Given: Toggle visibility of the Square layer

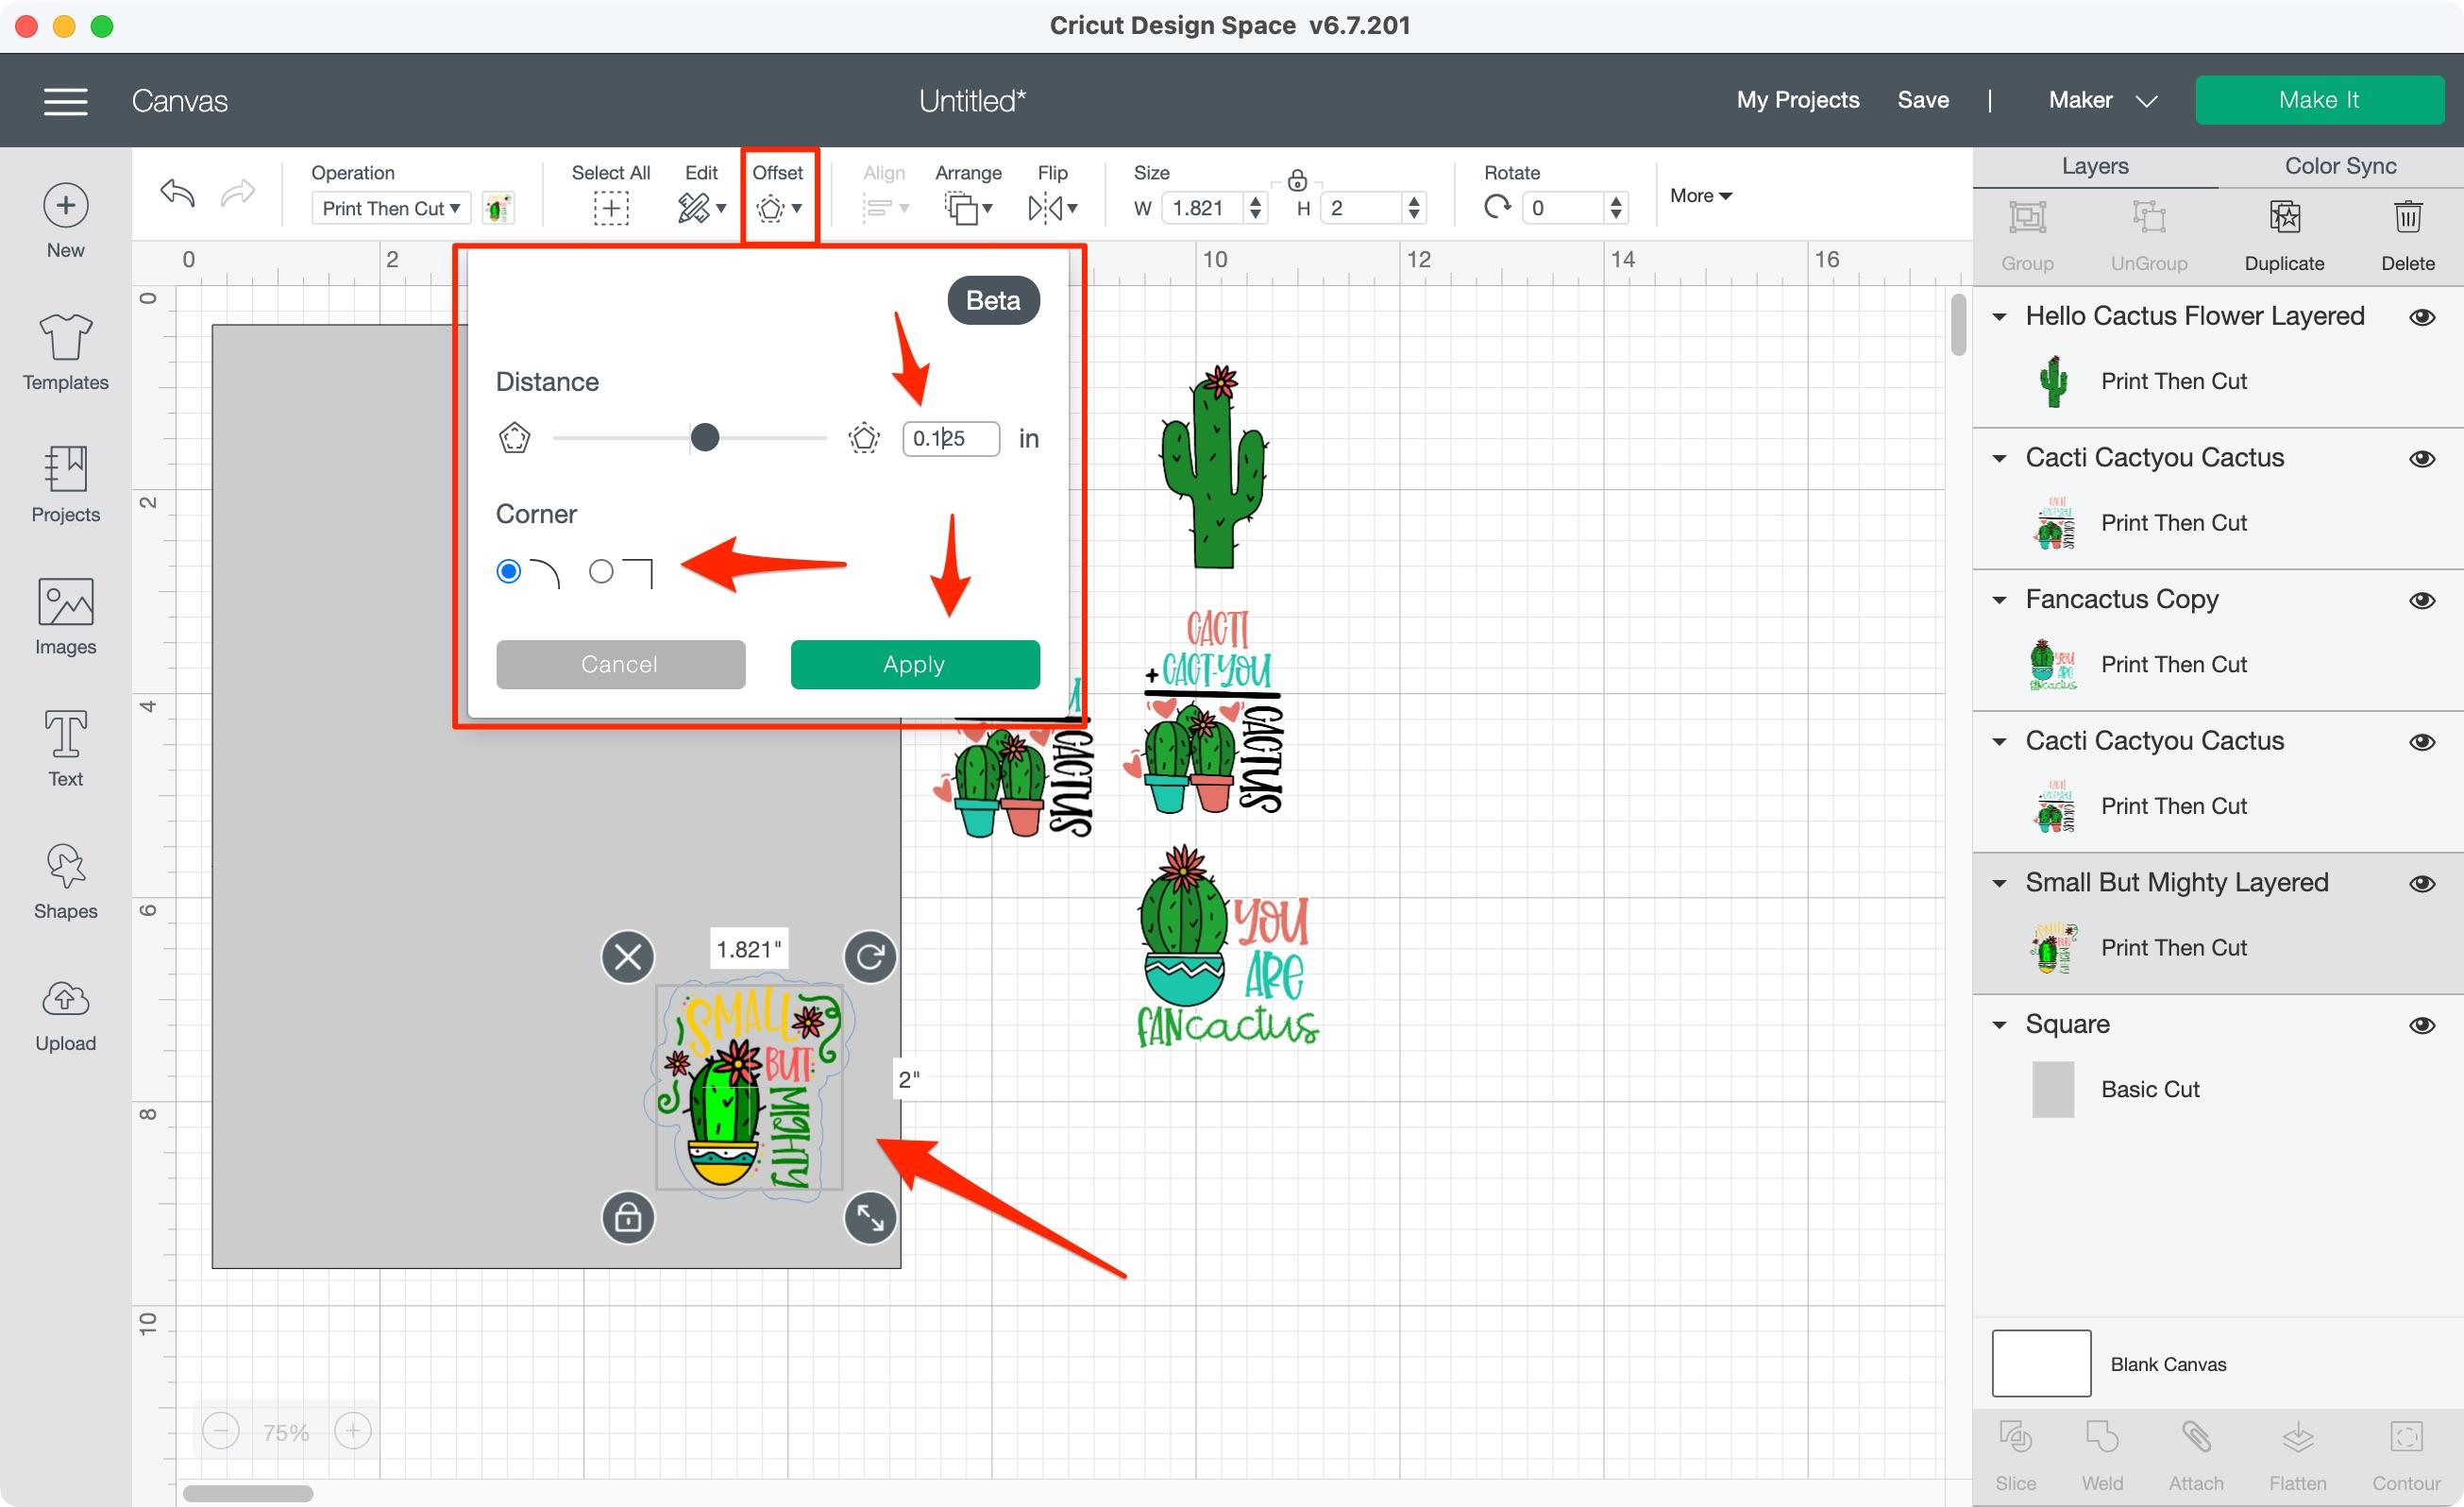Looking at the screenshot, I should pos(2421,1025).
